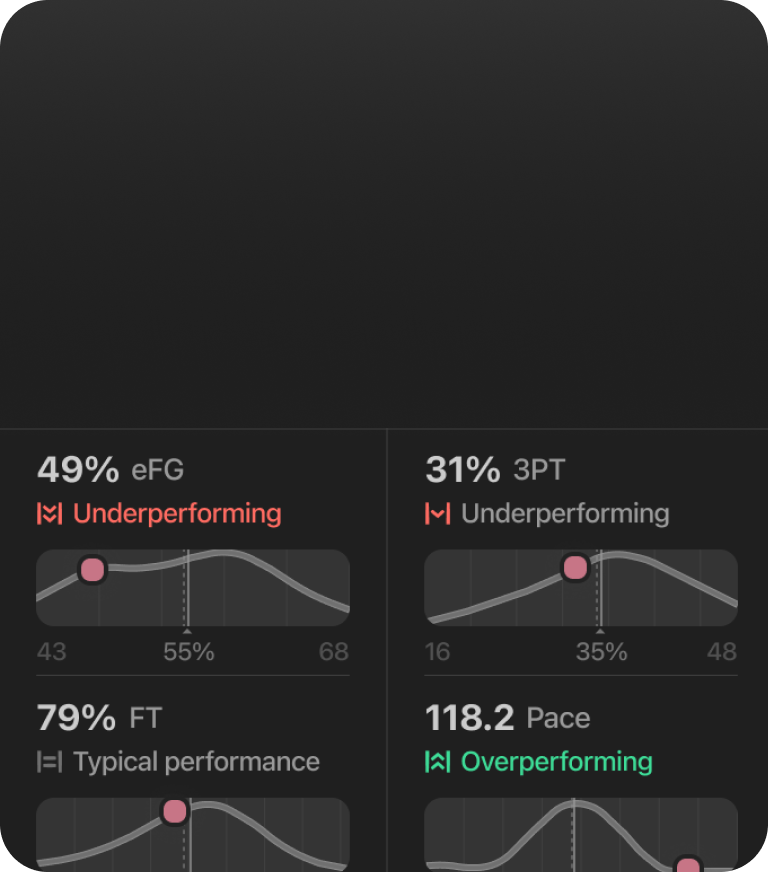Open the green Overperforming label
768x872 pixels.
pyautogui.click(x=556, y=762)
